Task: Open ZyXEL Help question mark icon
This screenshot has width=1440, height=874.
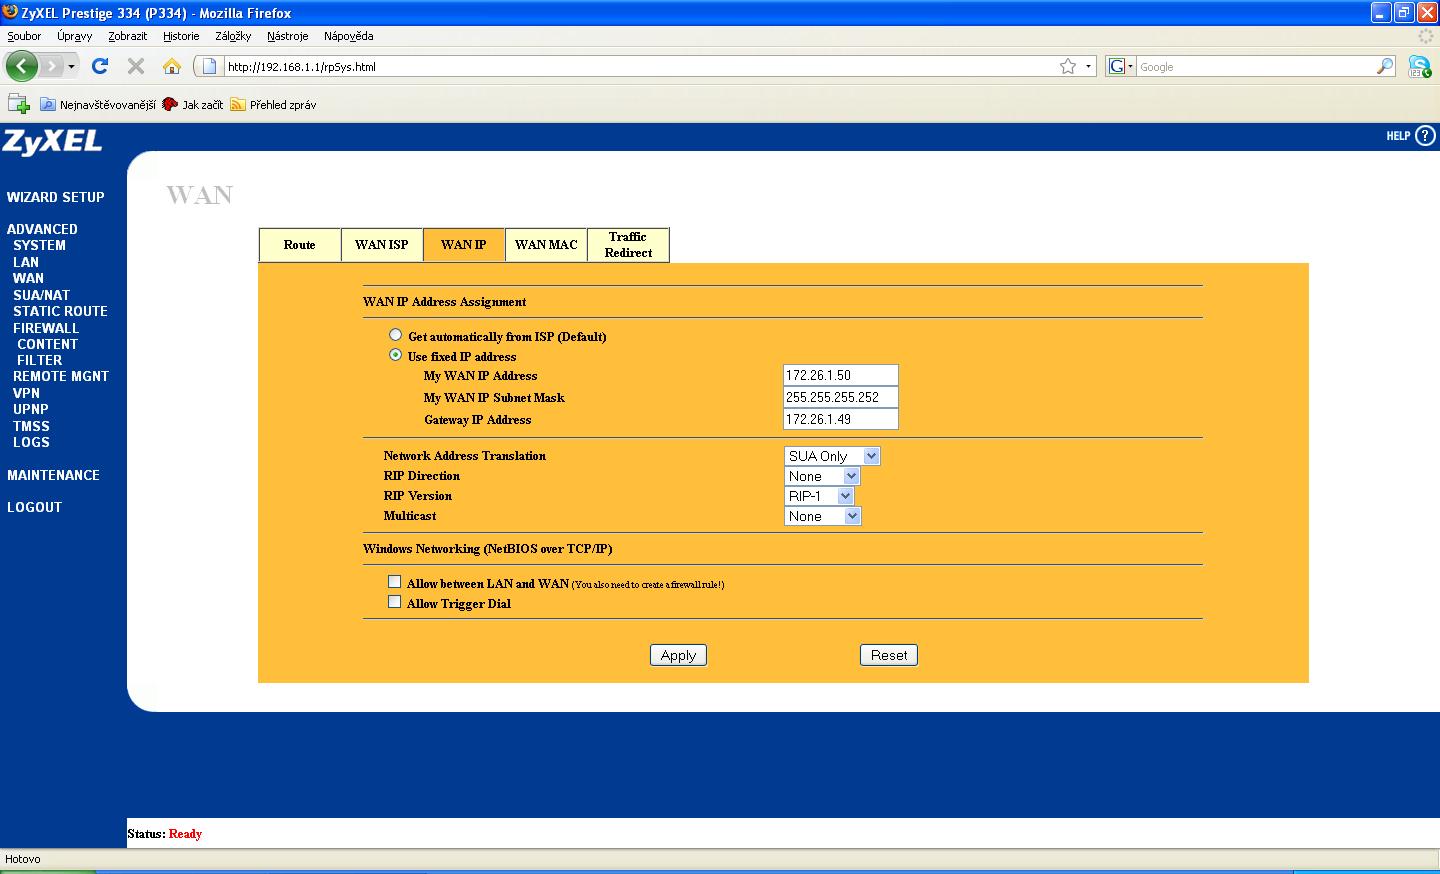Action: click(x=1425, y=136)
